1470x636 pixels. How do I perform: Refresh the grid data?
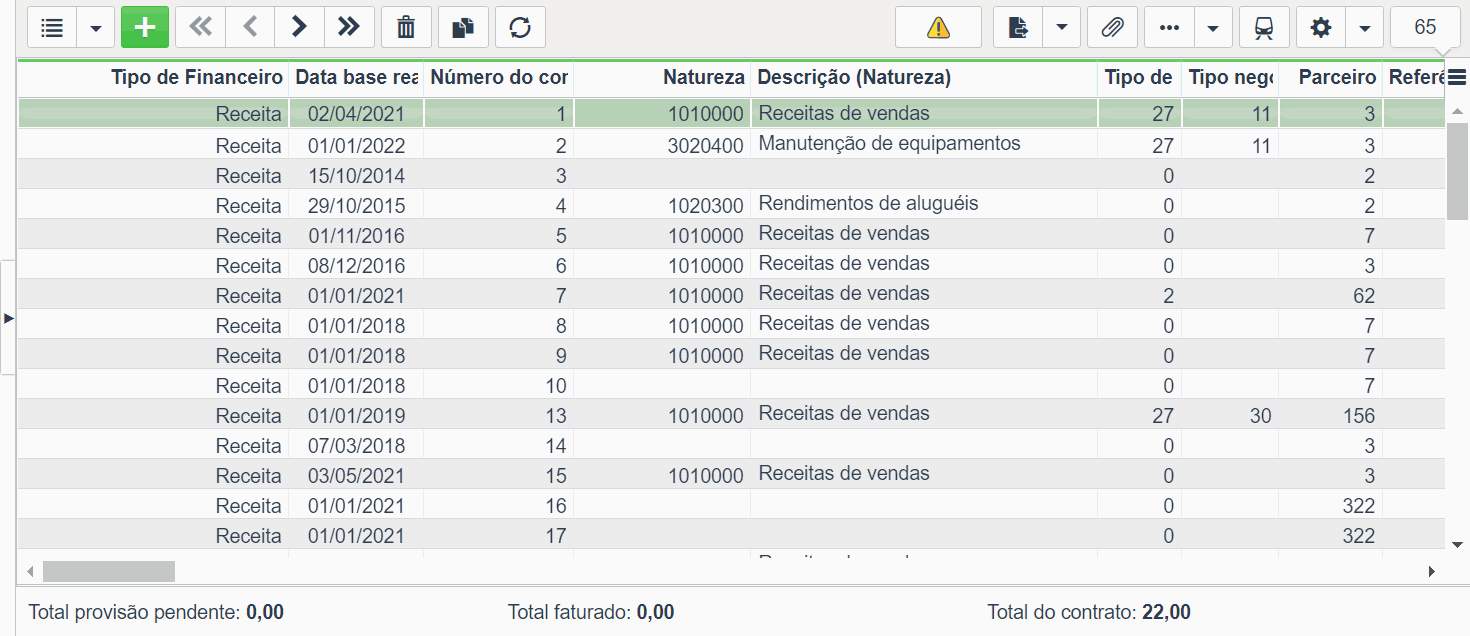520,27
